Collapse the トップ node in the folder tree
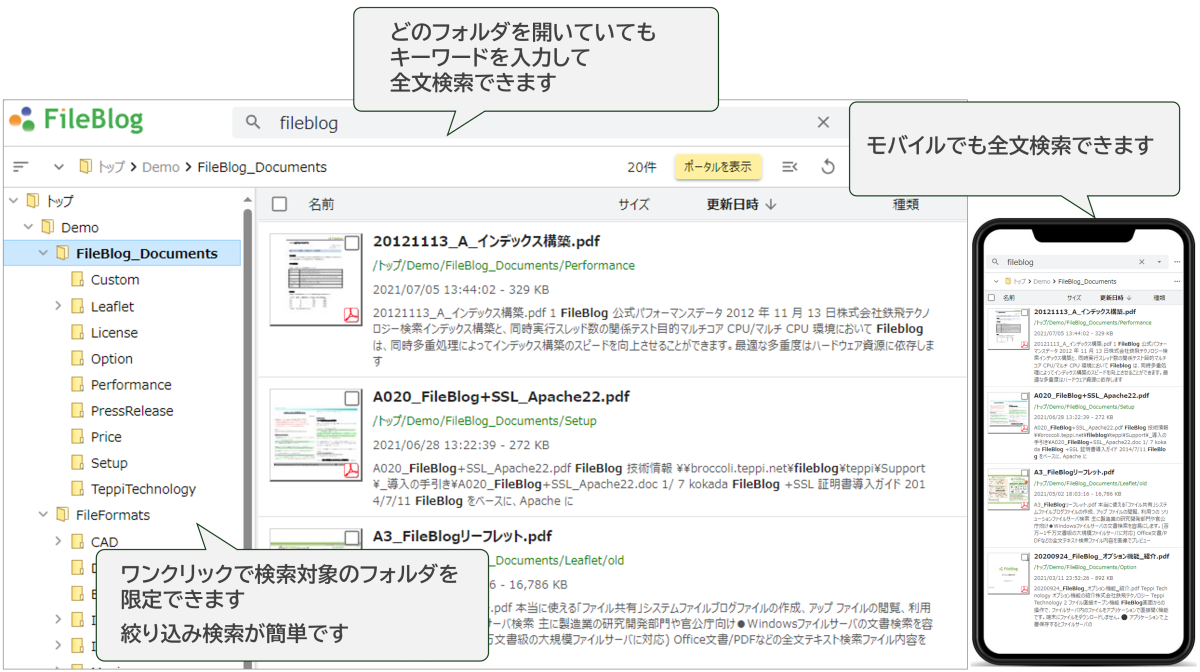The image size is (1200, 672). point(14,201)
